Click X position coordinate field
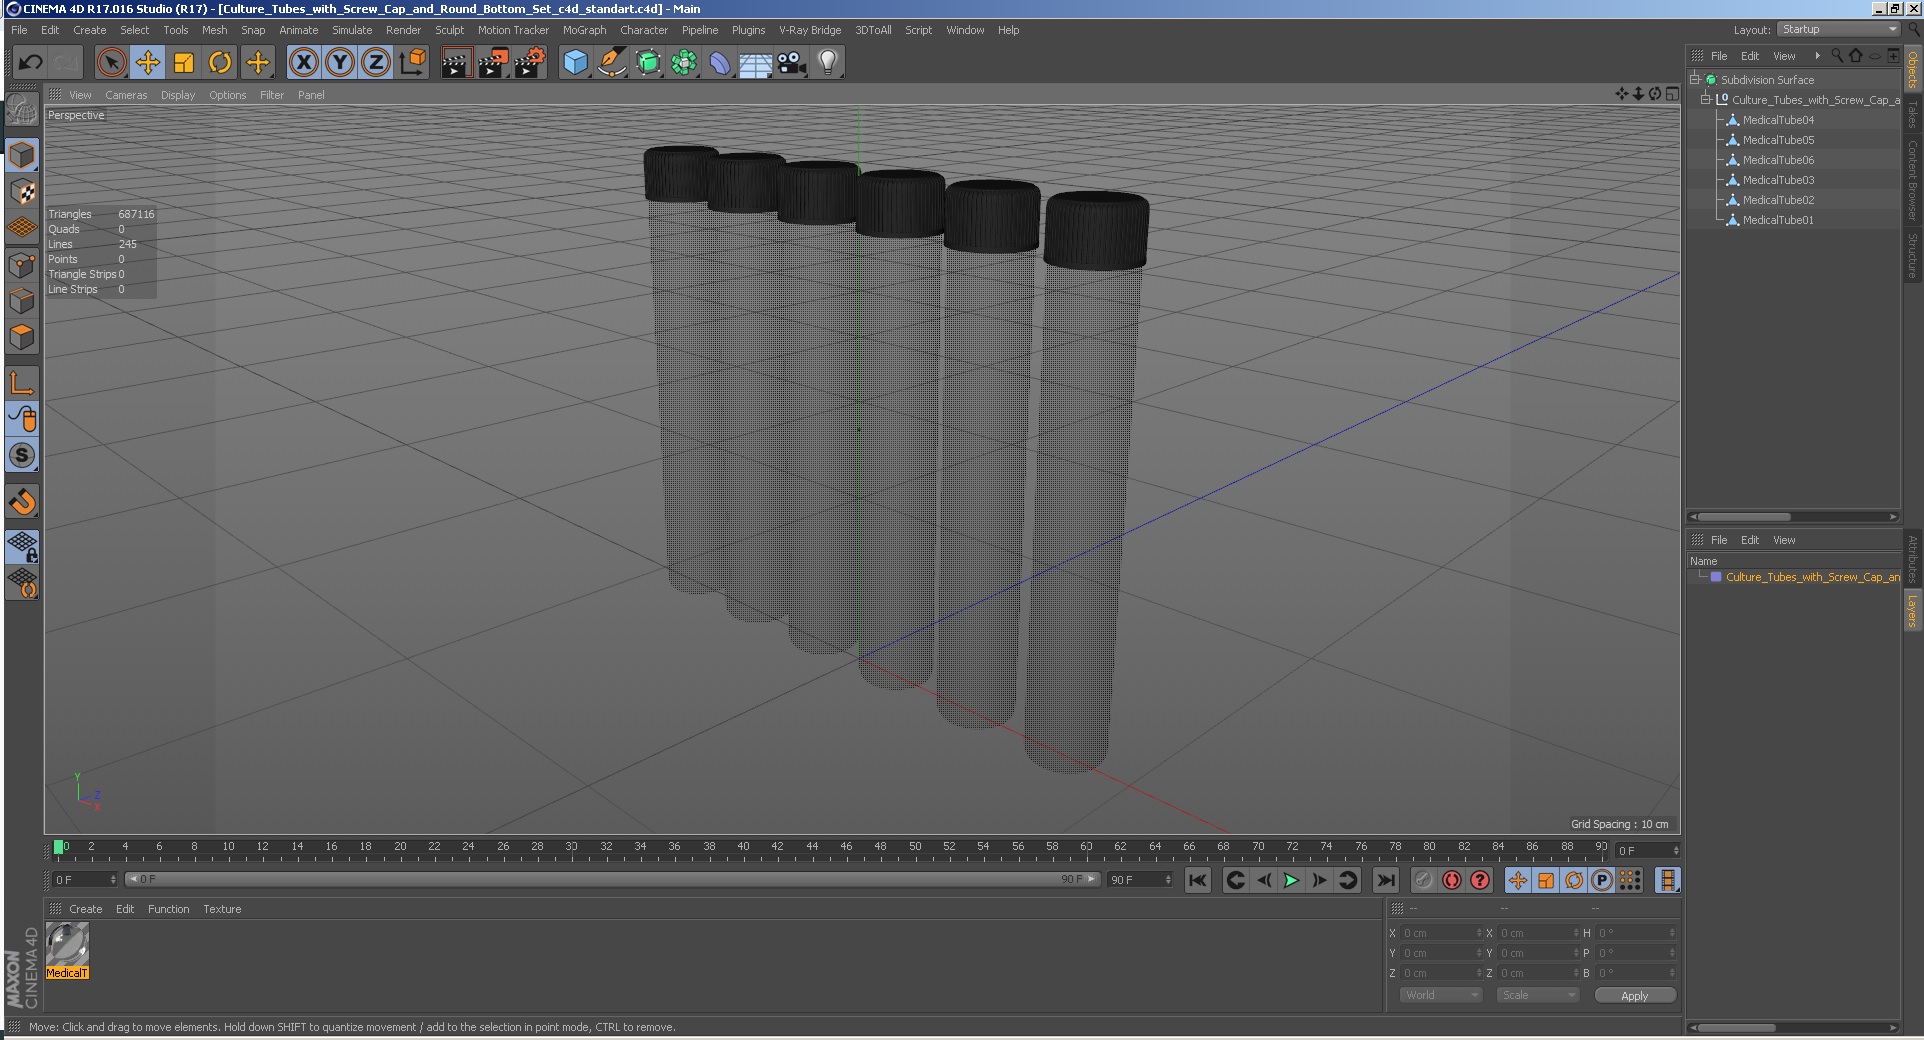This screenshot has width=1924, height=1040. pyautogui.click(x=1441, y=933)
